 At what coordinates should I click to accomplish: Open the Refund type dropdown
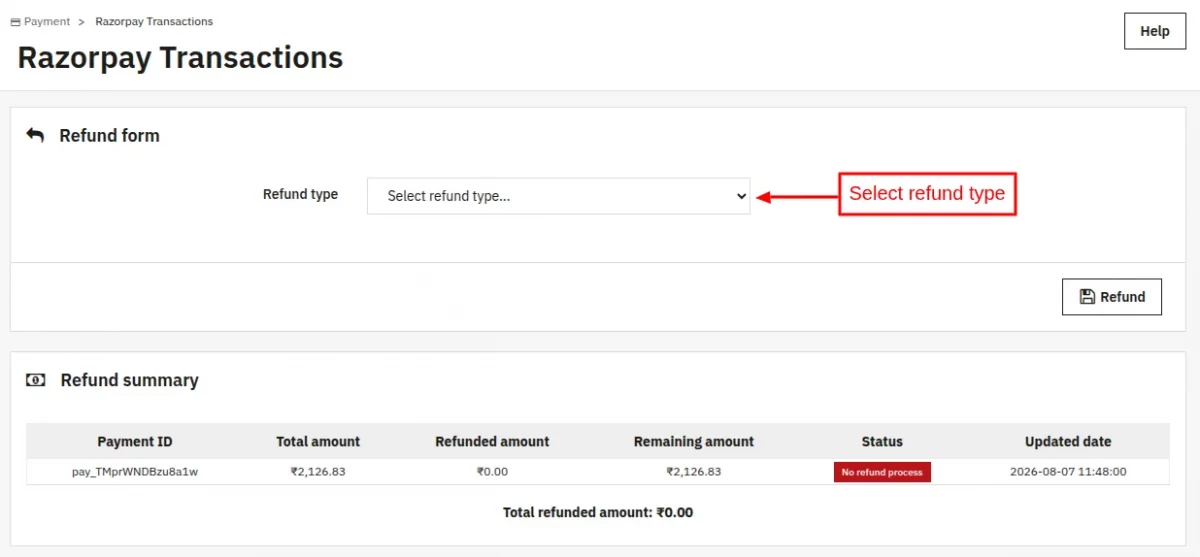pos(558,196)
